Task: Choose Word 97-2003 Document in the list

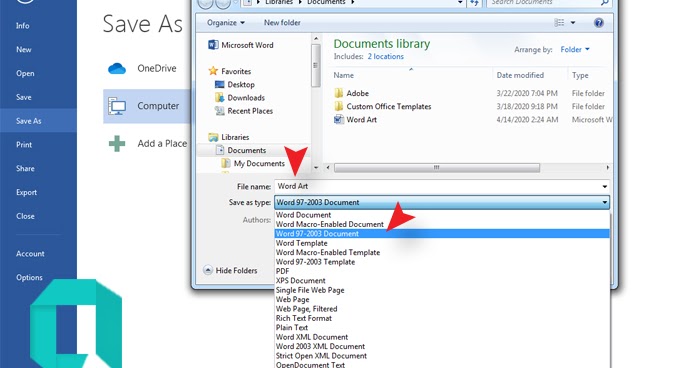Action: (x=442, y=234)
